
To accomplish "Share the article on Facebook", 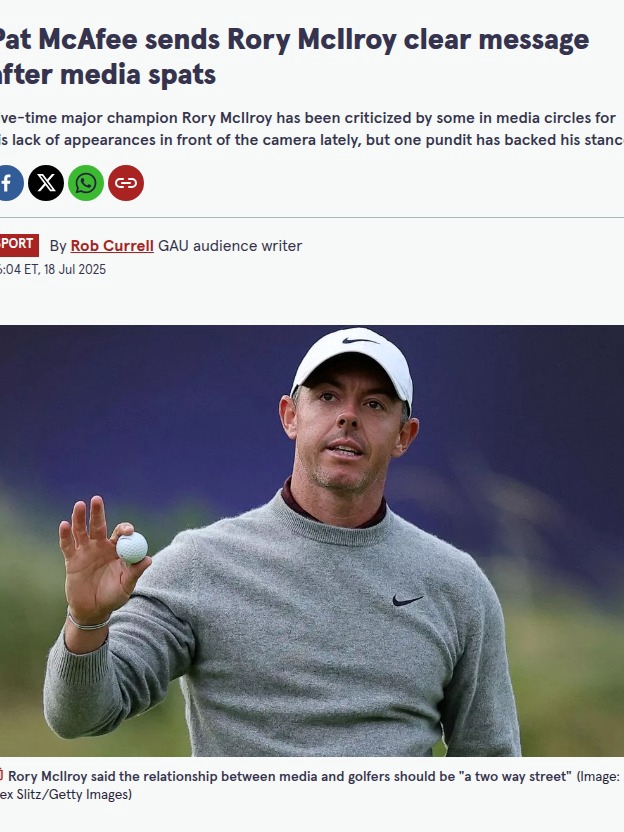I will point(10,183).
